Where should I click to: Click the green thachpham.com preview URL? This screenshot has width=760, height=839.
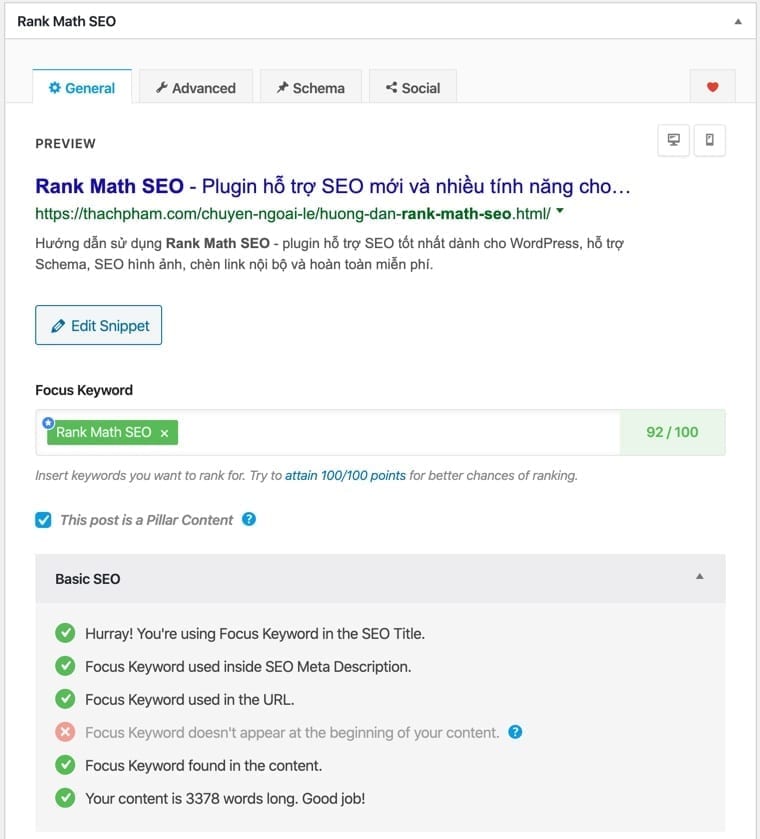(293, 214)
